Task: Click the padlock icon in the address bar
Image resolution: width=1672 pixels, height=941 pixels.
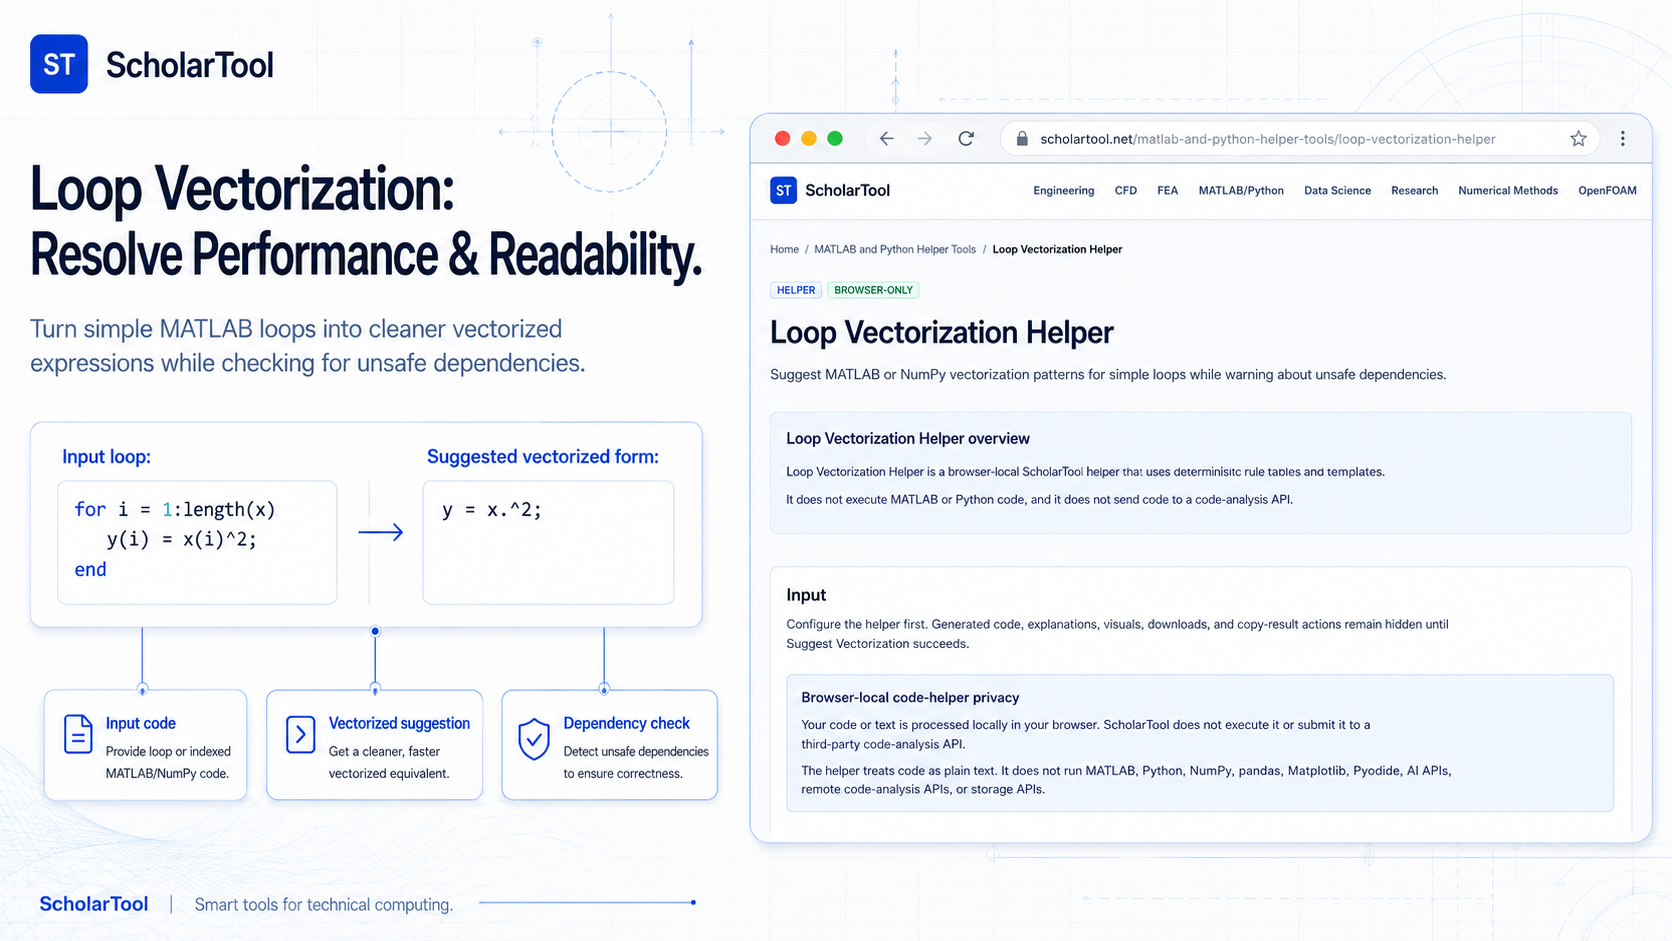Action: pos(1022,139)
